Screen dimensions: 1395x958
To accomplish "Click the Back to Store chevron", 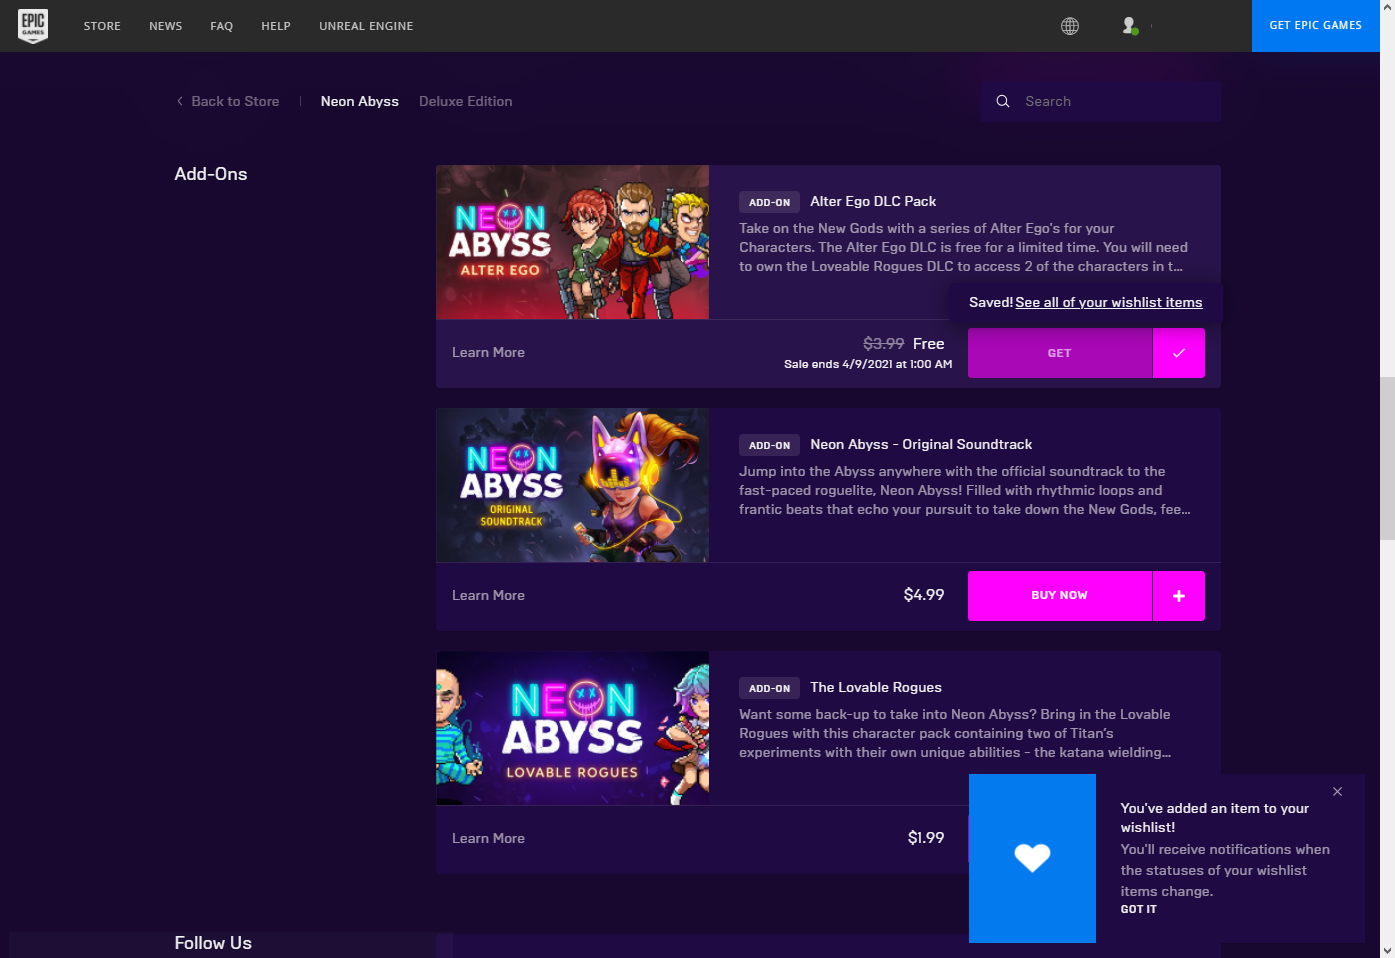I will 180,101.
